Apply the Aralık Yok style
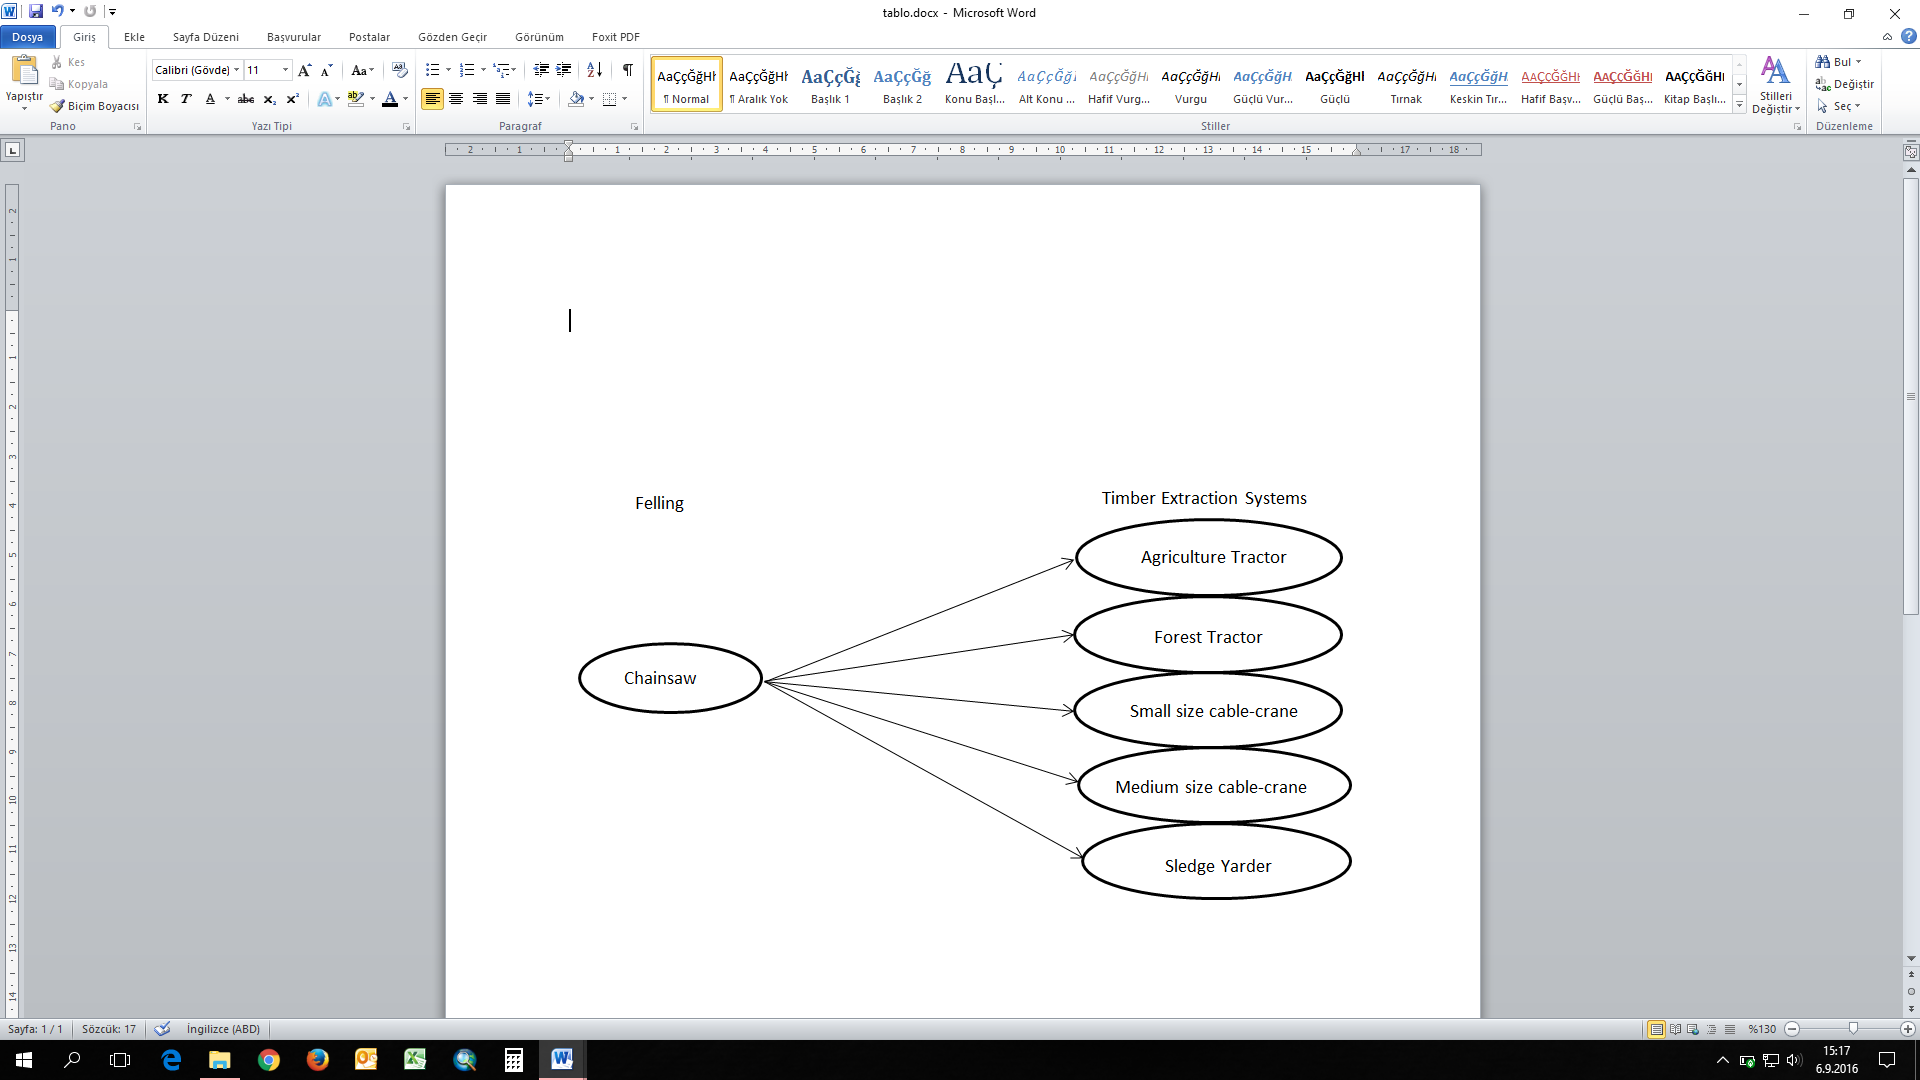1920x1080 pixels. (758, 84)
